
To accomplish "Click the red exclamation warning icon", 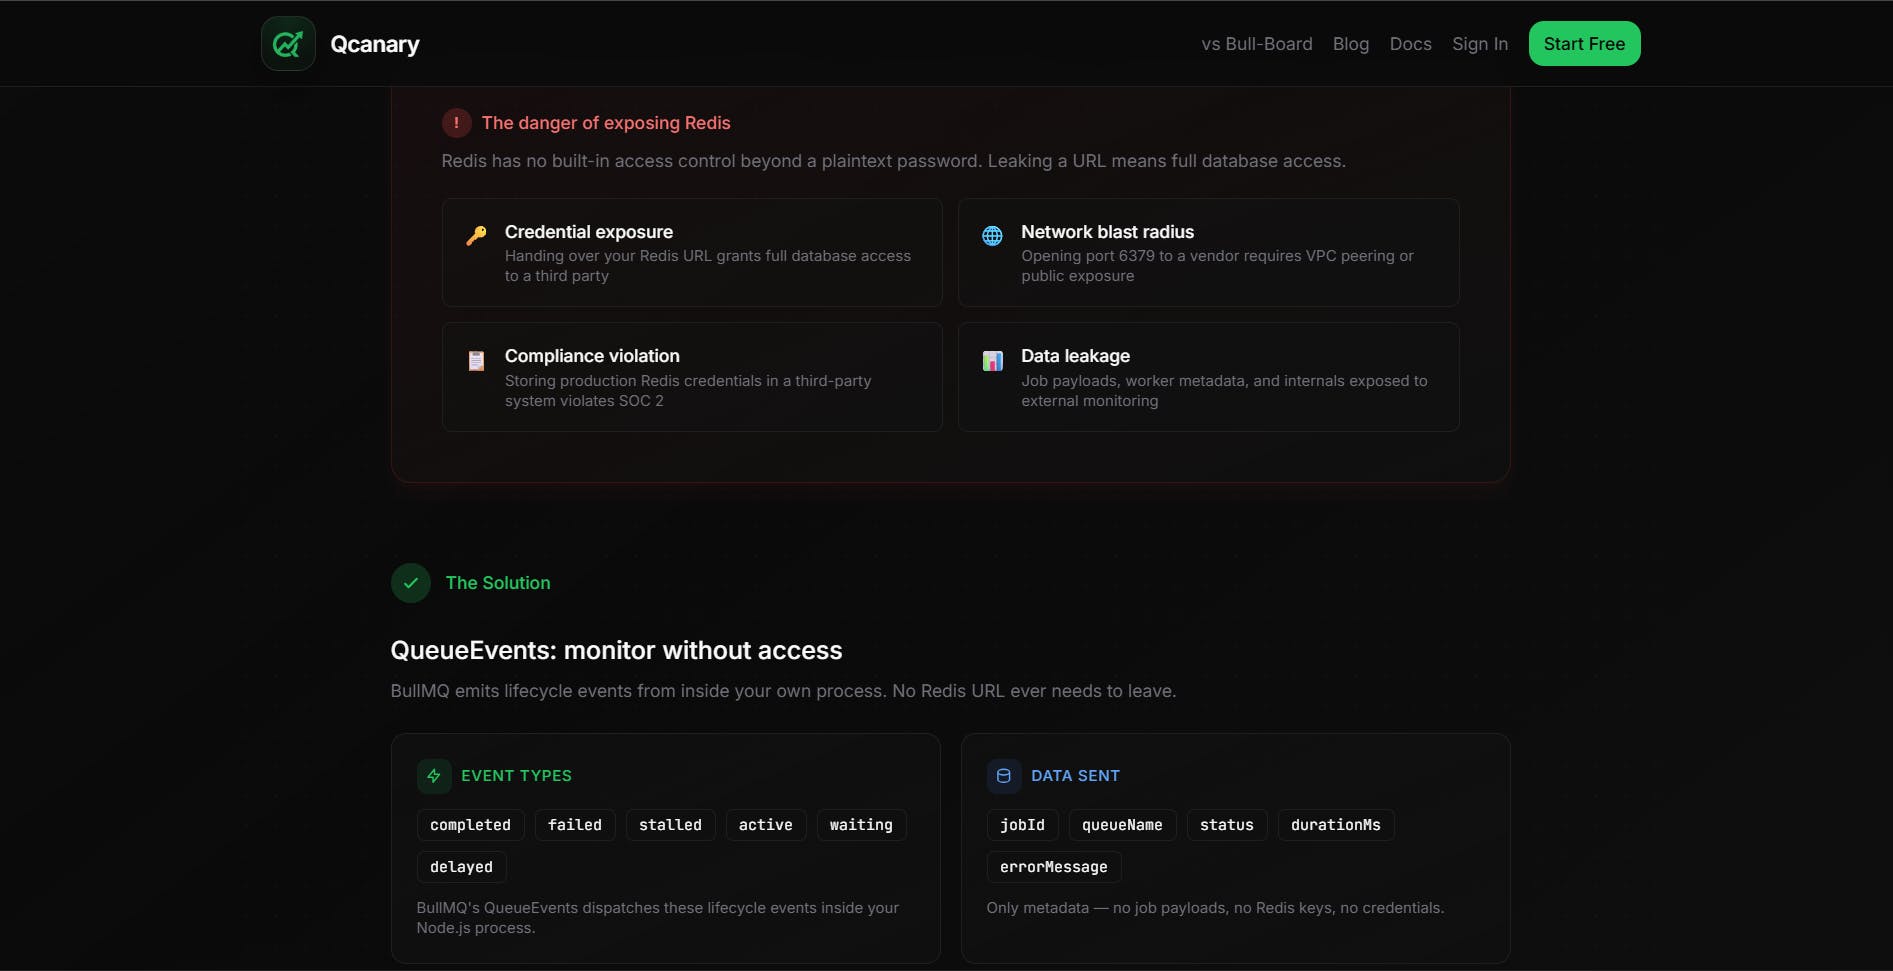I will (x=456, y=123).
